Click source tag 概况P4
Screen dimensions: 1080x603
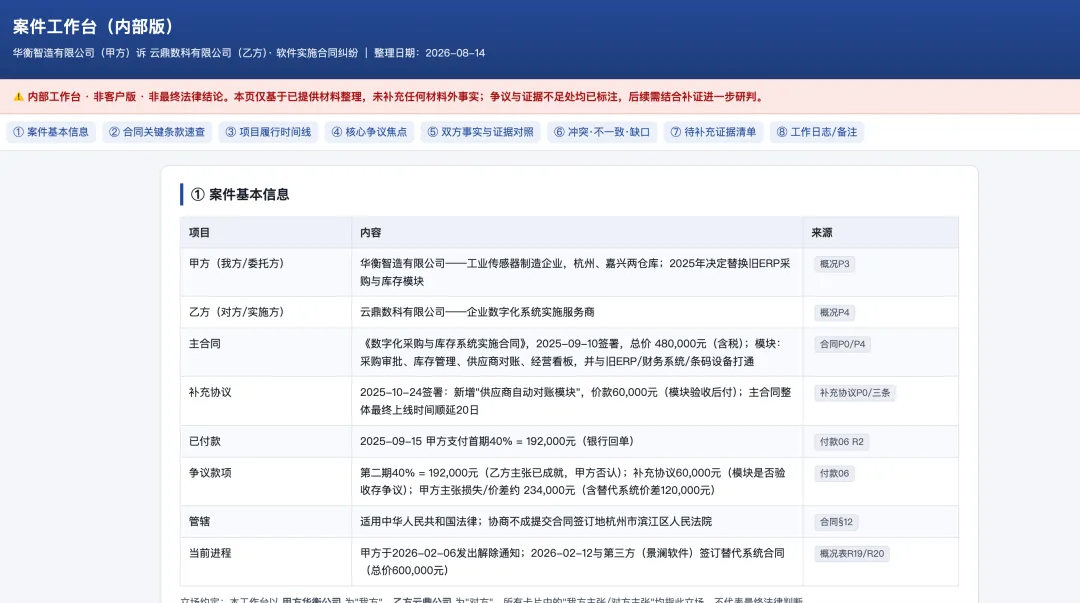834,313
